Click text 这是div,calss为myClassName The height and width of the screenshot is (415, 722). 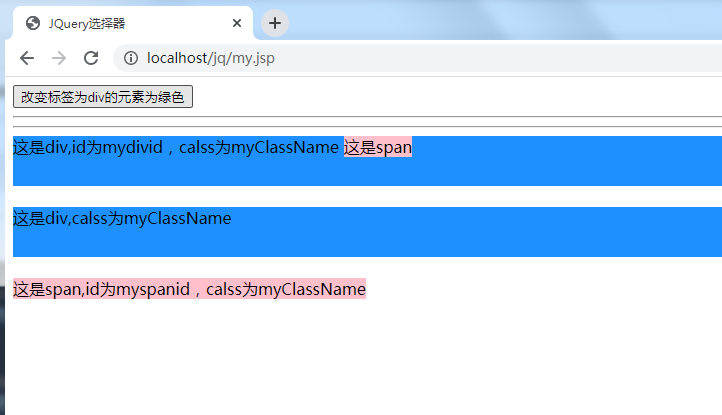click(x=122, y=218)
